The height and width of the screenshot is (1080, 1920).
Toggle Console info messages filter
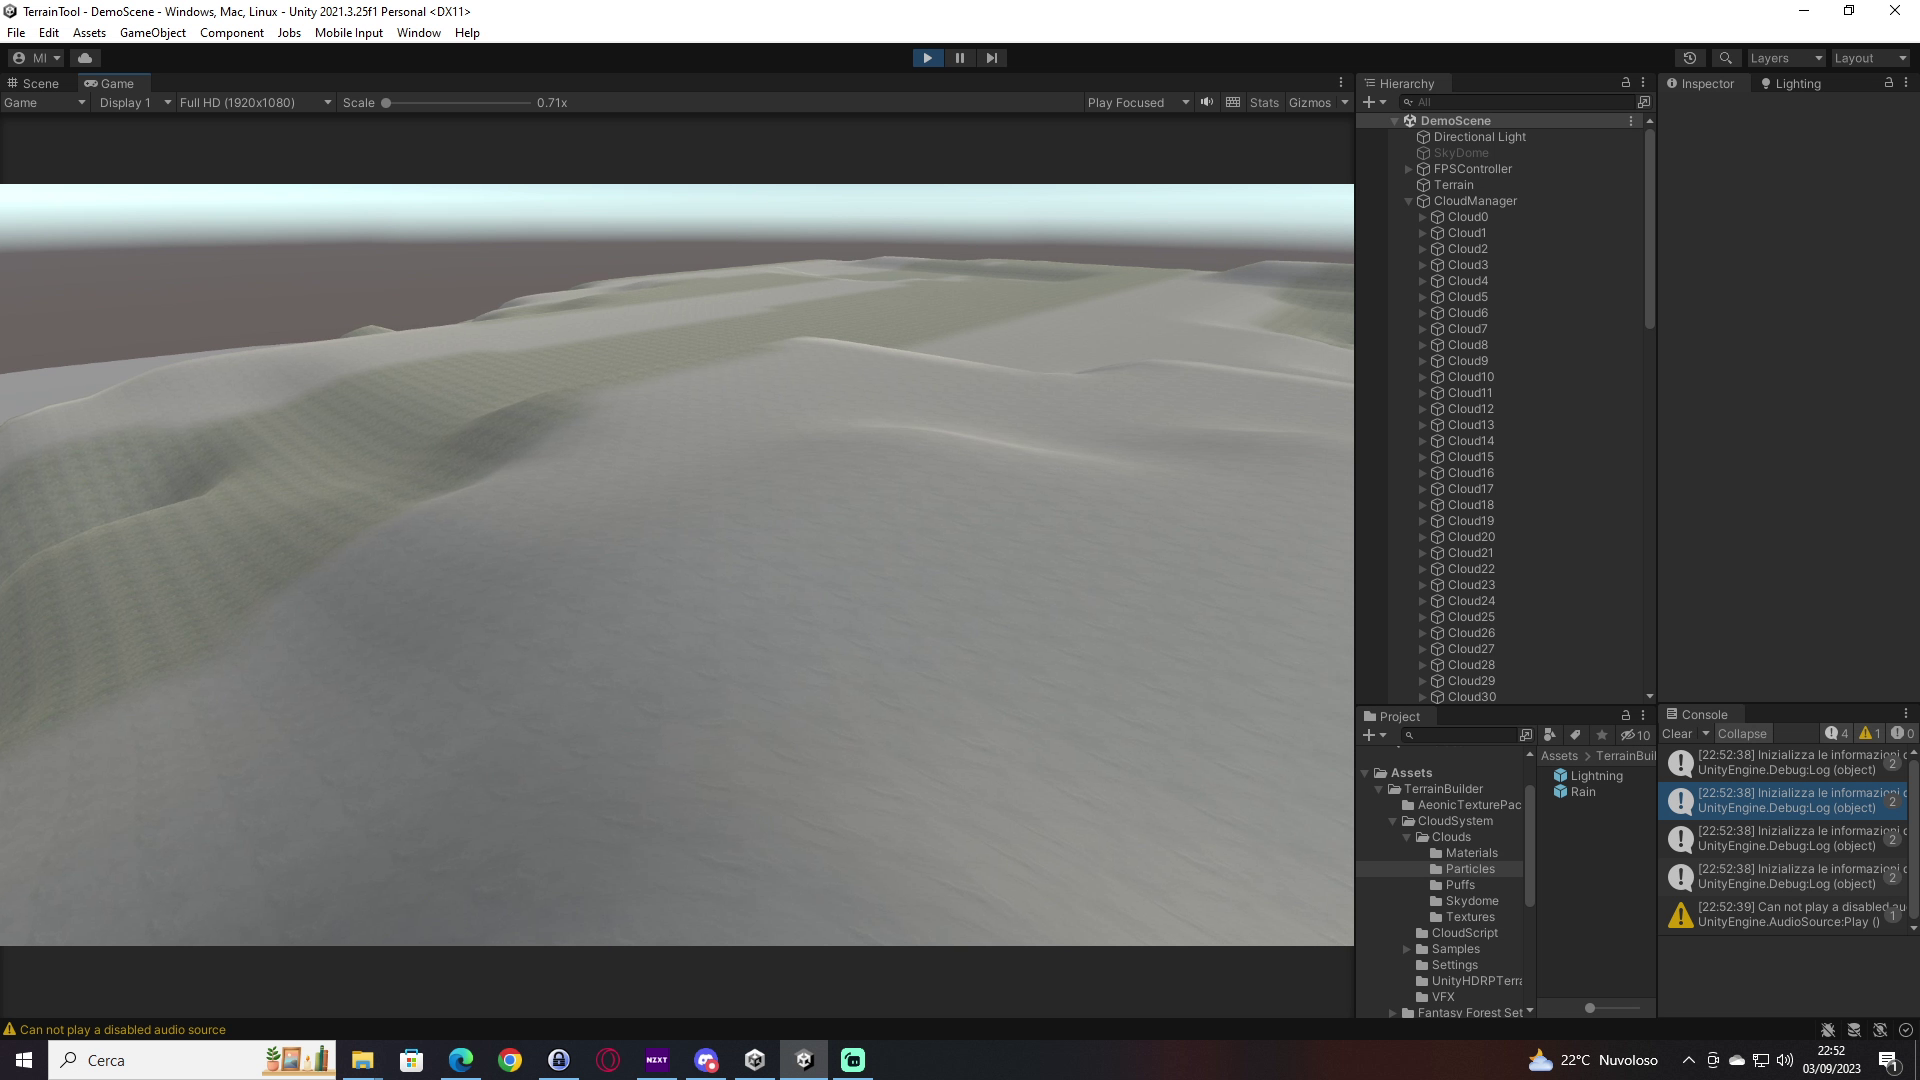coord(1837,734)
